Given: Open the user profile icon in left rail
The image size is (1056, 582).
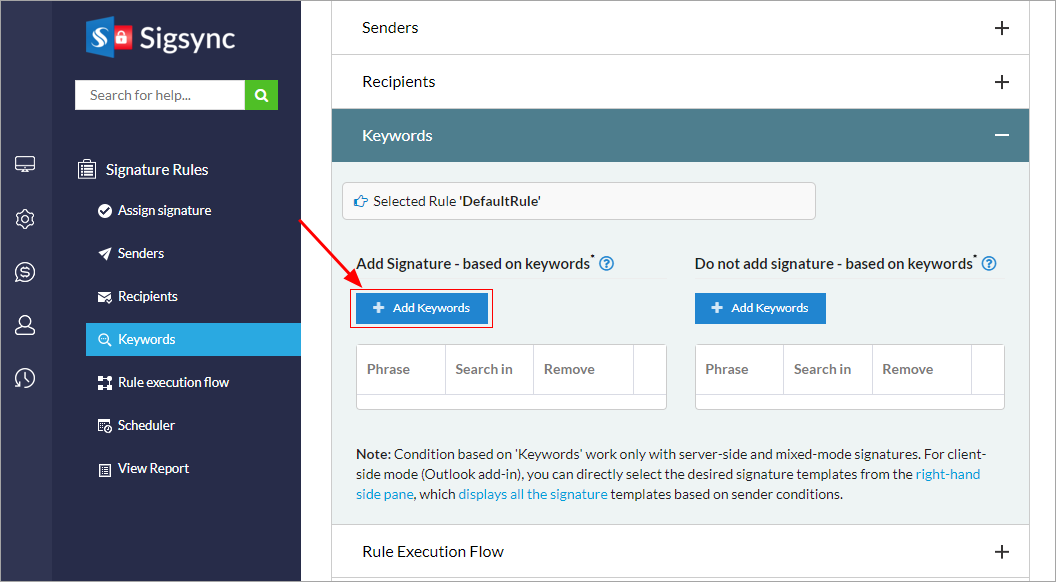Looking at the screenshot, I should tap(25, 325).
